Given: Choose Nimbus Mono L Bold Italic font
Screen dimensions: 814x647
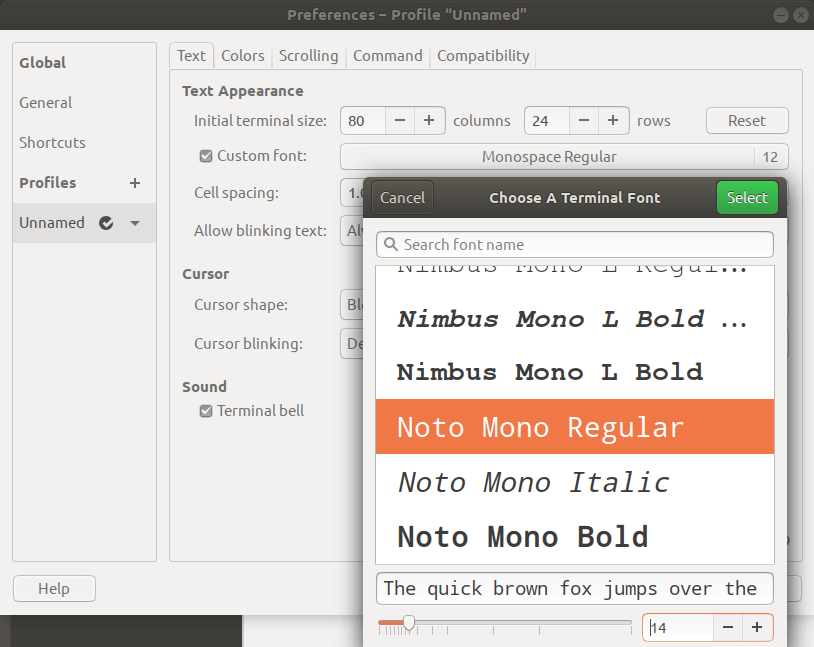Looking at the screenshot, I should click(575, 319).
